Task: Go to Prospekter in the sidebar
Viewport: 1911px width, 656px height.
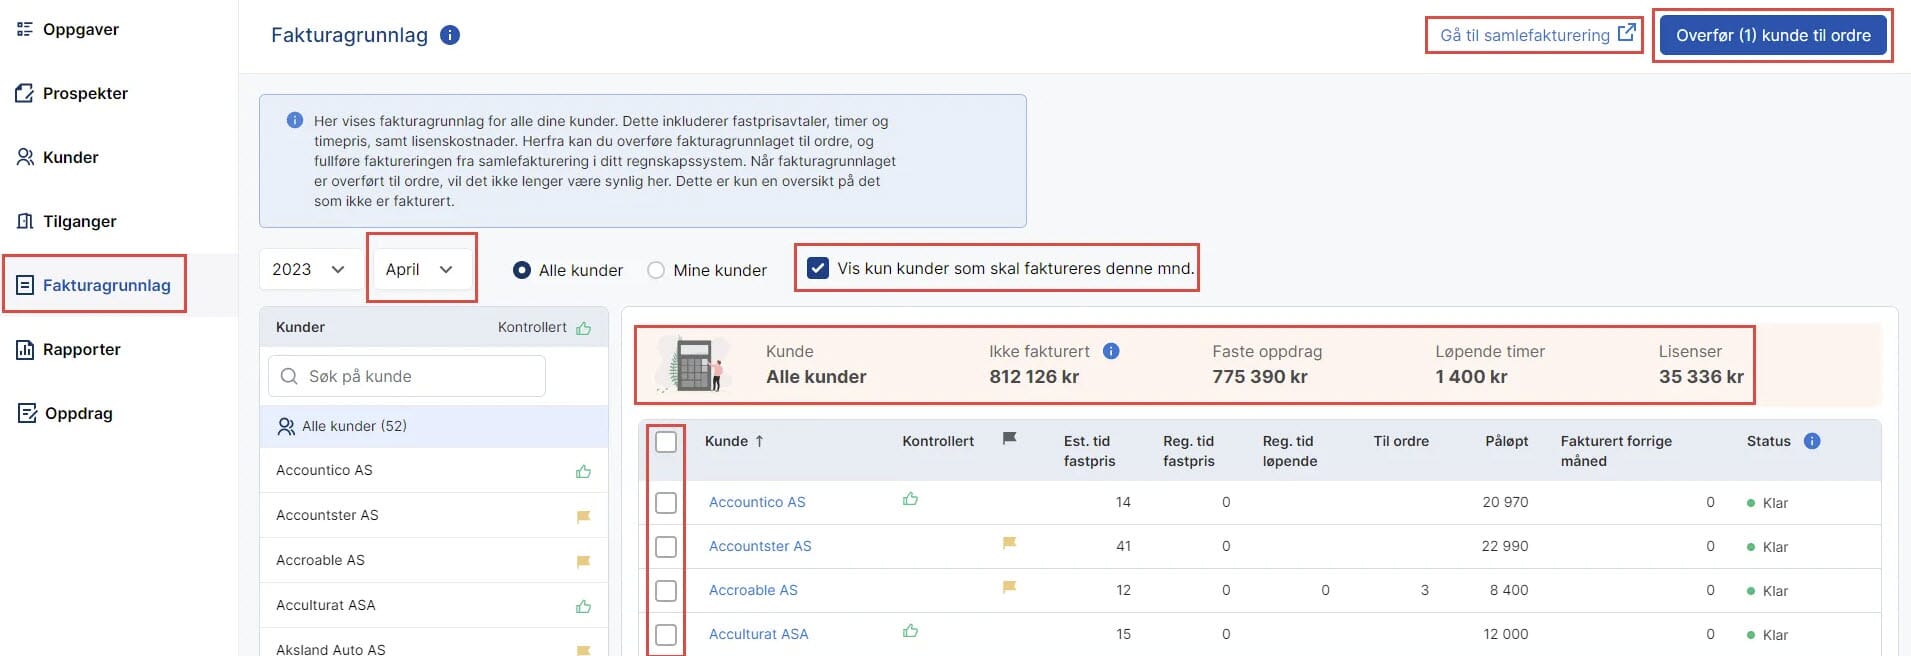Action: click(x=85, y=93)
